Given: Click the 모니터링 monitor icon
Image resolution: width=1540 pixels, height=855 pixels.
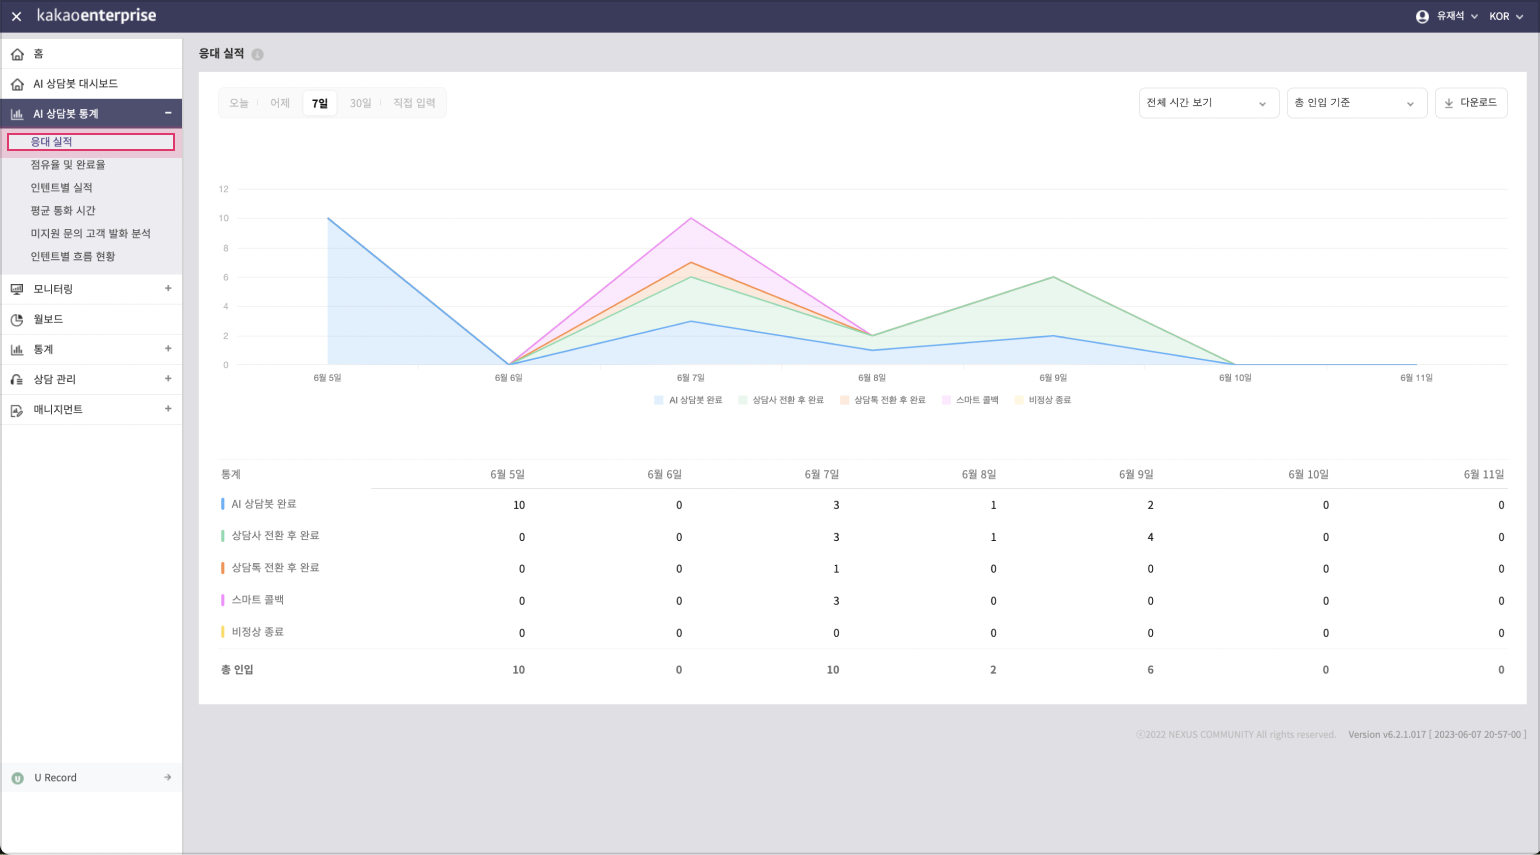Looking at the screenshot, I should [x=17, y=289].
